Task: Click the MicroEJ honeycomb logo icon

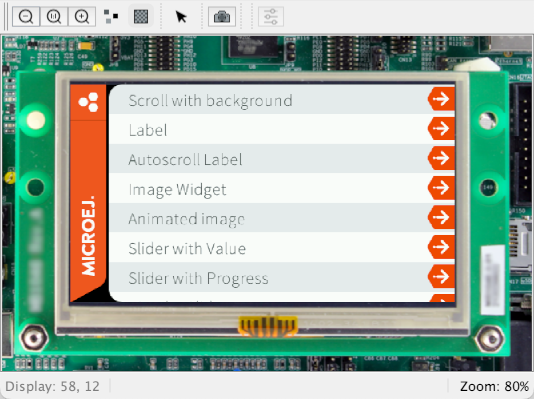Action: pyautogui.click(x=88, y=102)
